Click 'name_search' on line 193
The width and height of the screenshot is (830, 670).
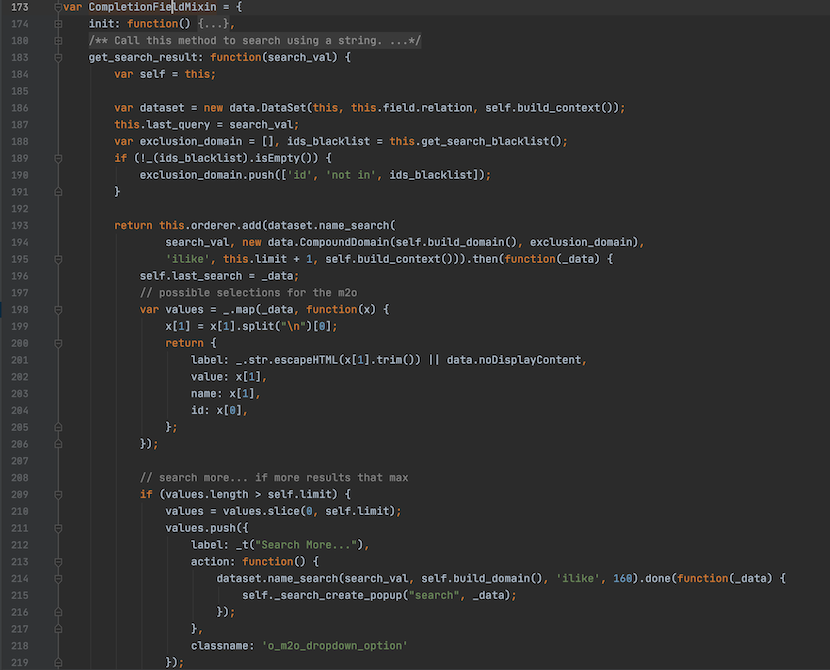click(354, 225)
